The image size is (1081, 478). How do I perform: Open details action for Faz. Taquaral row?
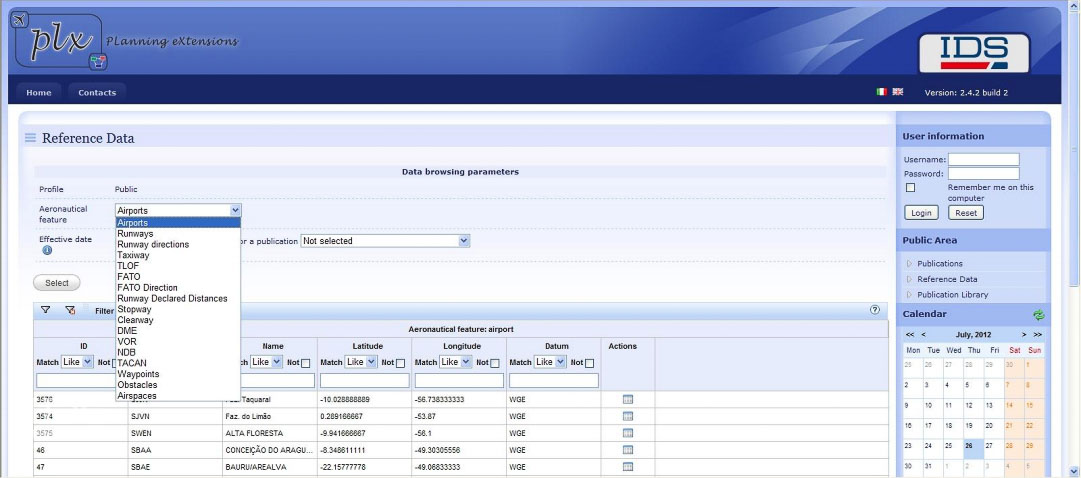627,399
